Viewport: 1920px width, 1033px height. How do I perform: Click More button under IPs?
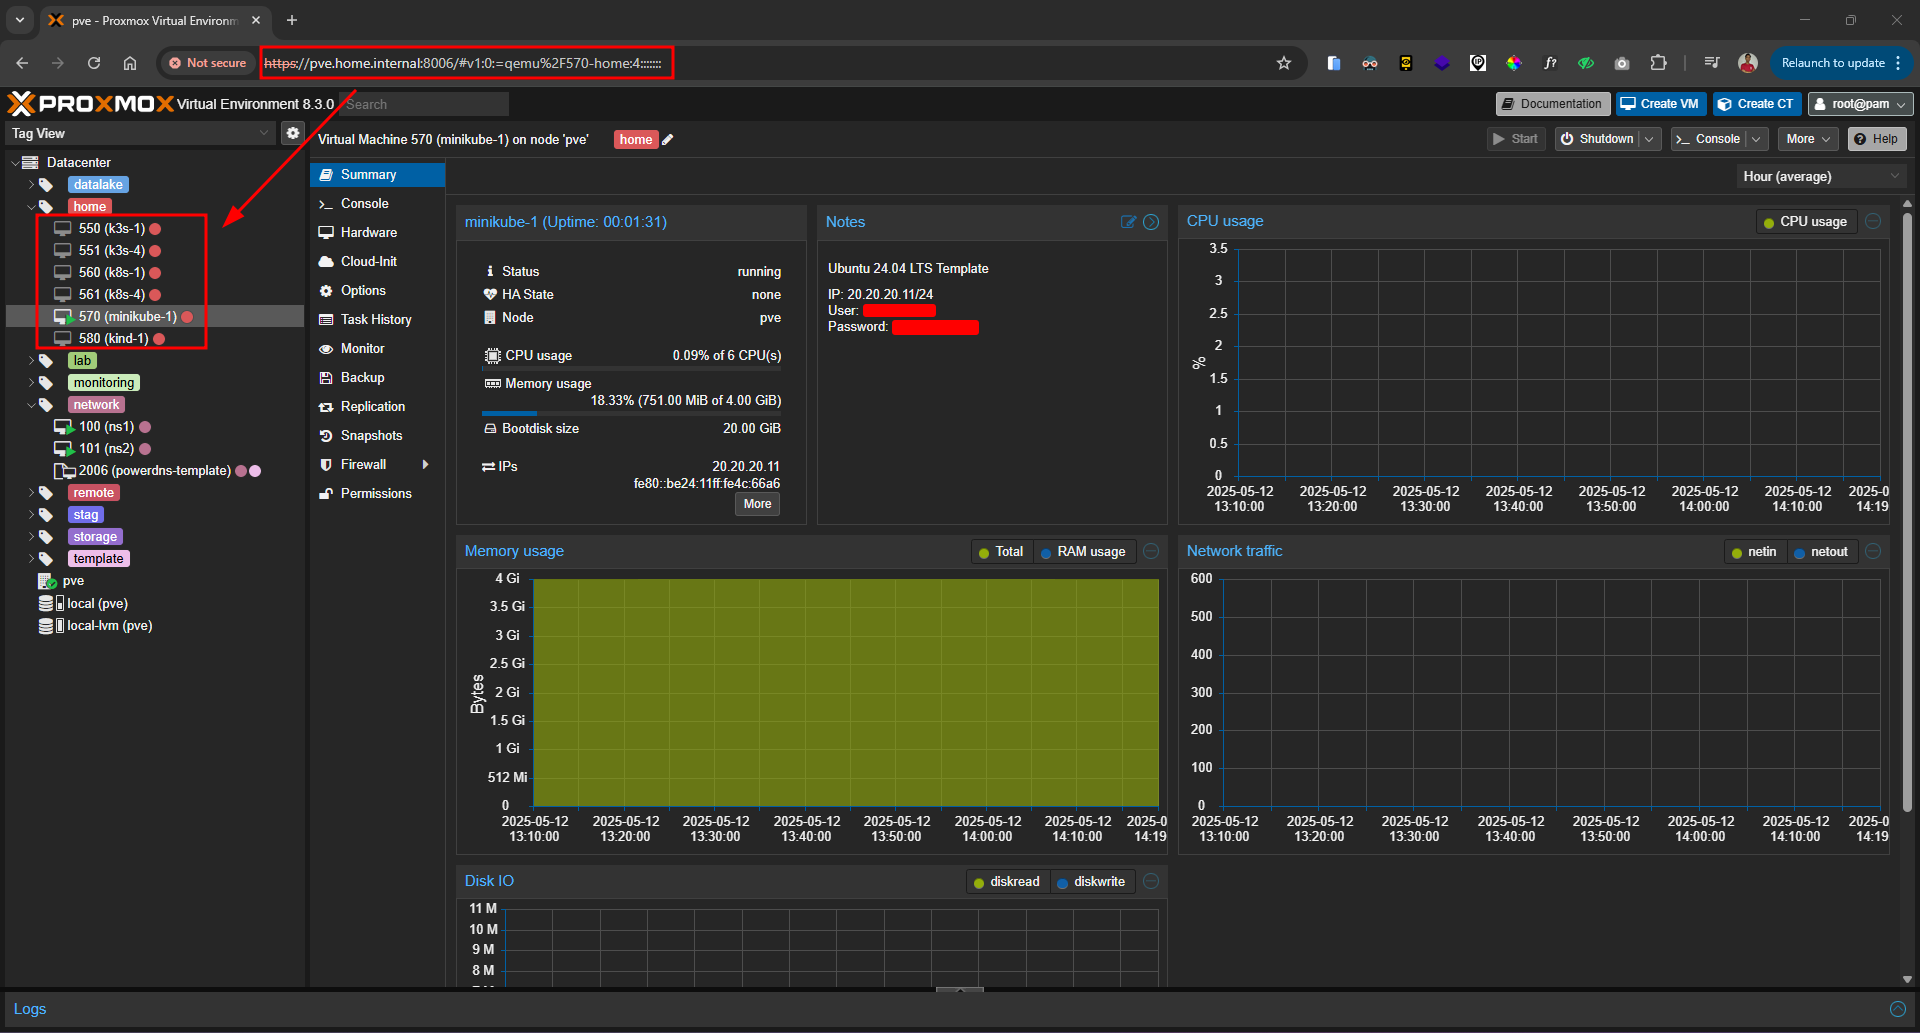[757, 504]
